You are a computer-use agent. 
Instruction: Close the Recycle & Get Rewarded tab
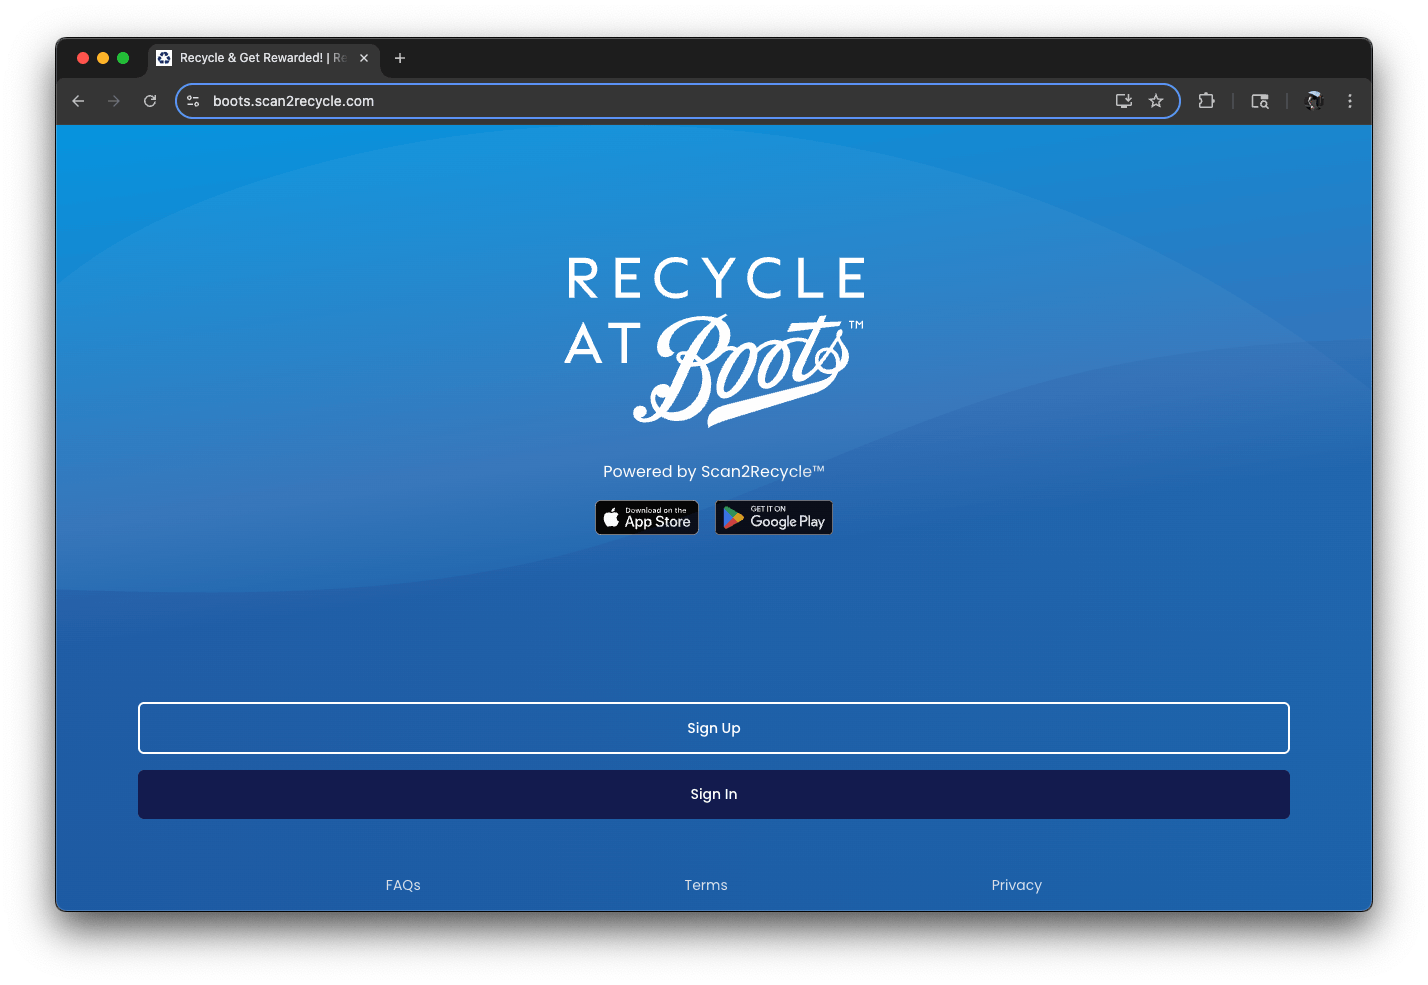[364, 58]
